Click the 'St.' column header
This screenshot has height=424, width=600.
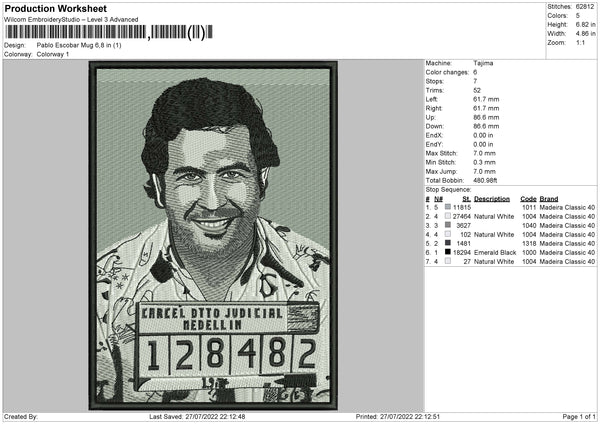tap(466, 199)
